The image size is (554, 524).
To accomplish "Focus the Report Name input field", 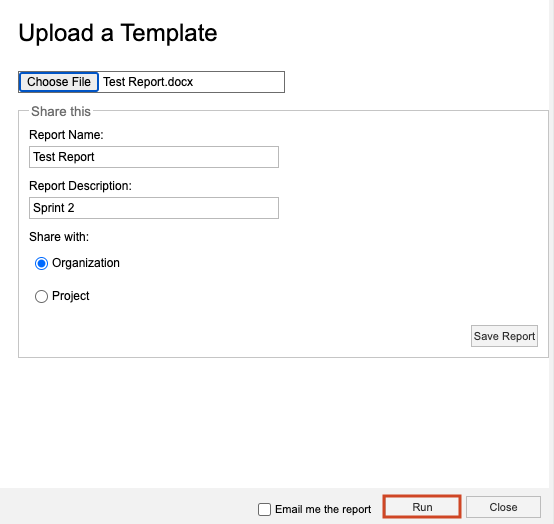I will 154,157.
